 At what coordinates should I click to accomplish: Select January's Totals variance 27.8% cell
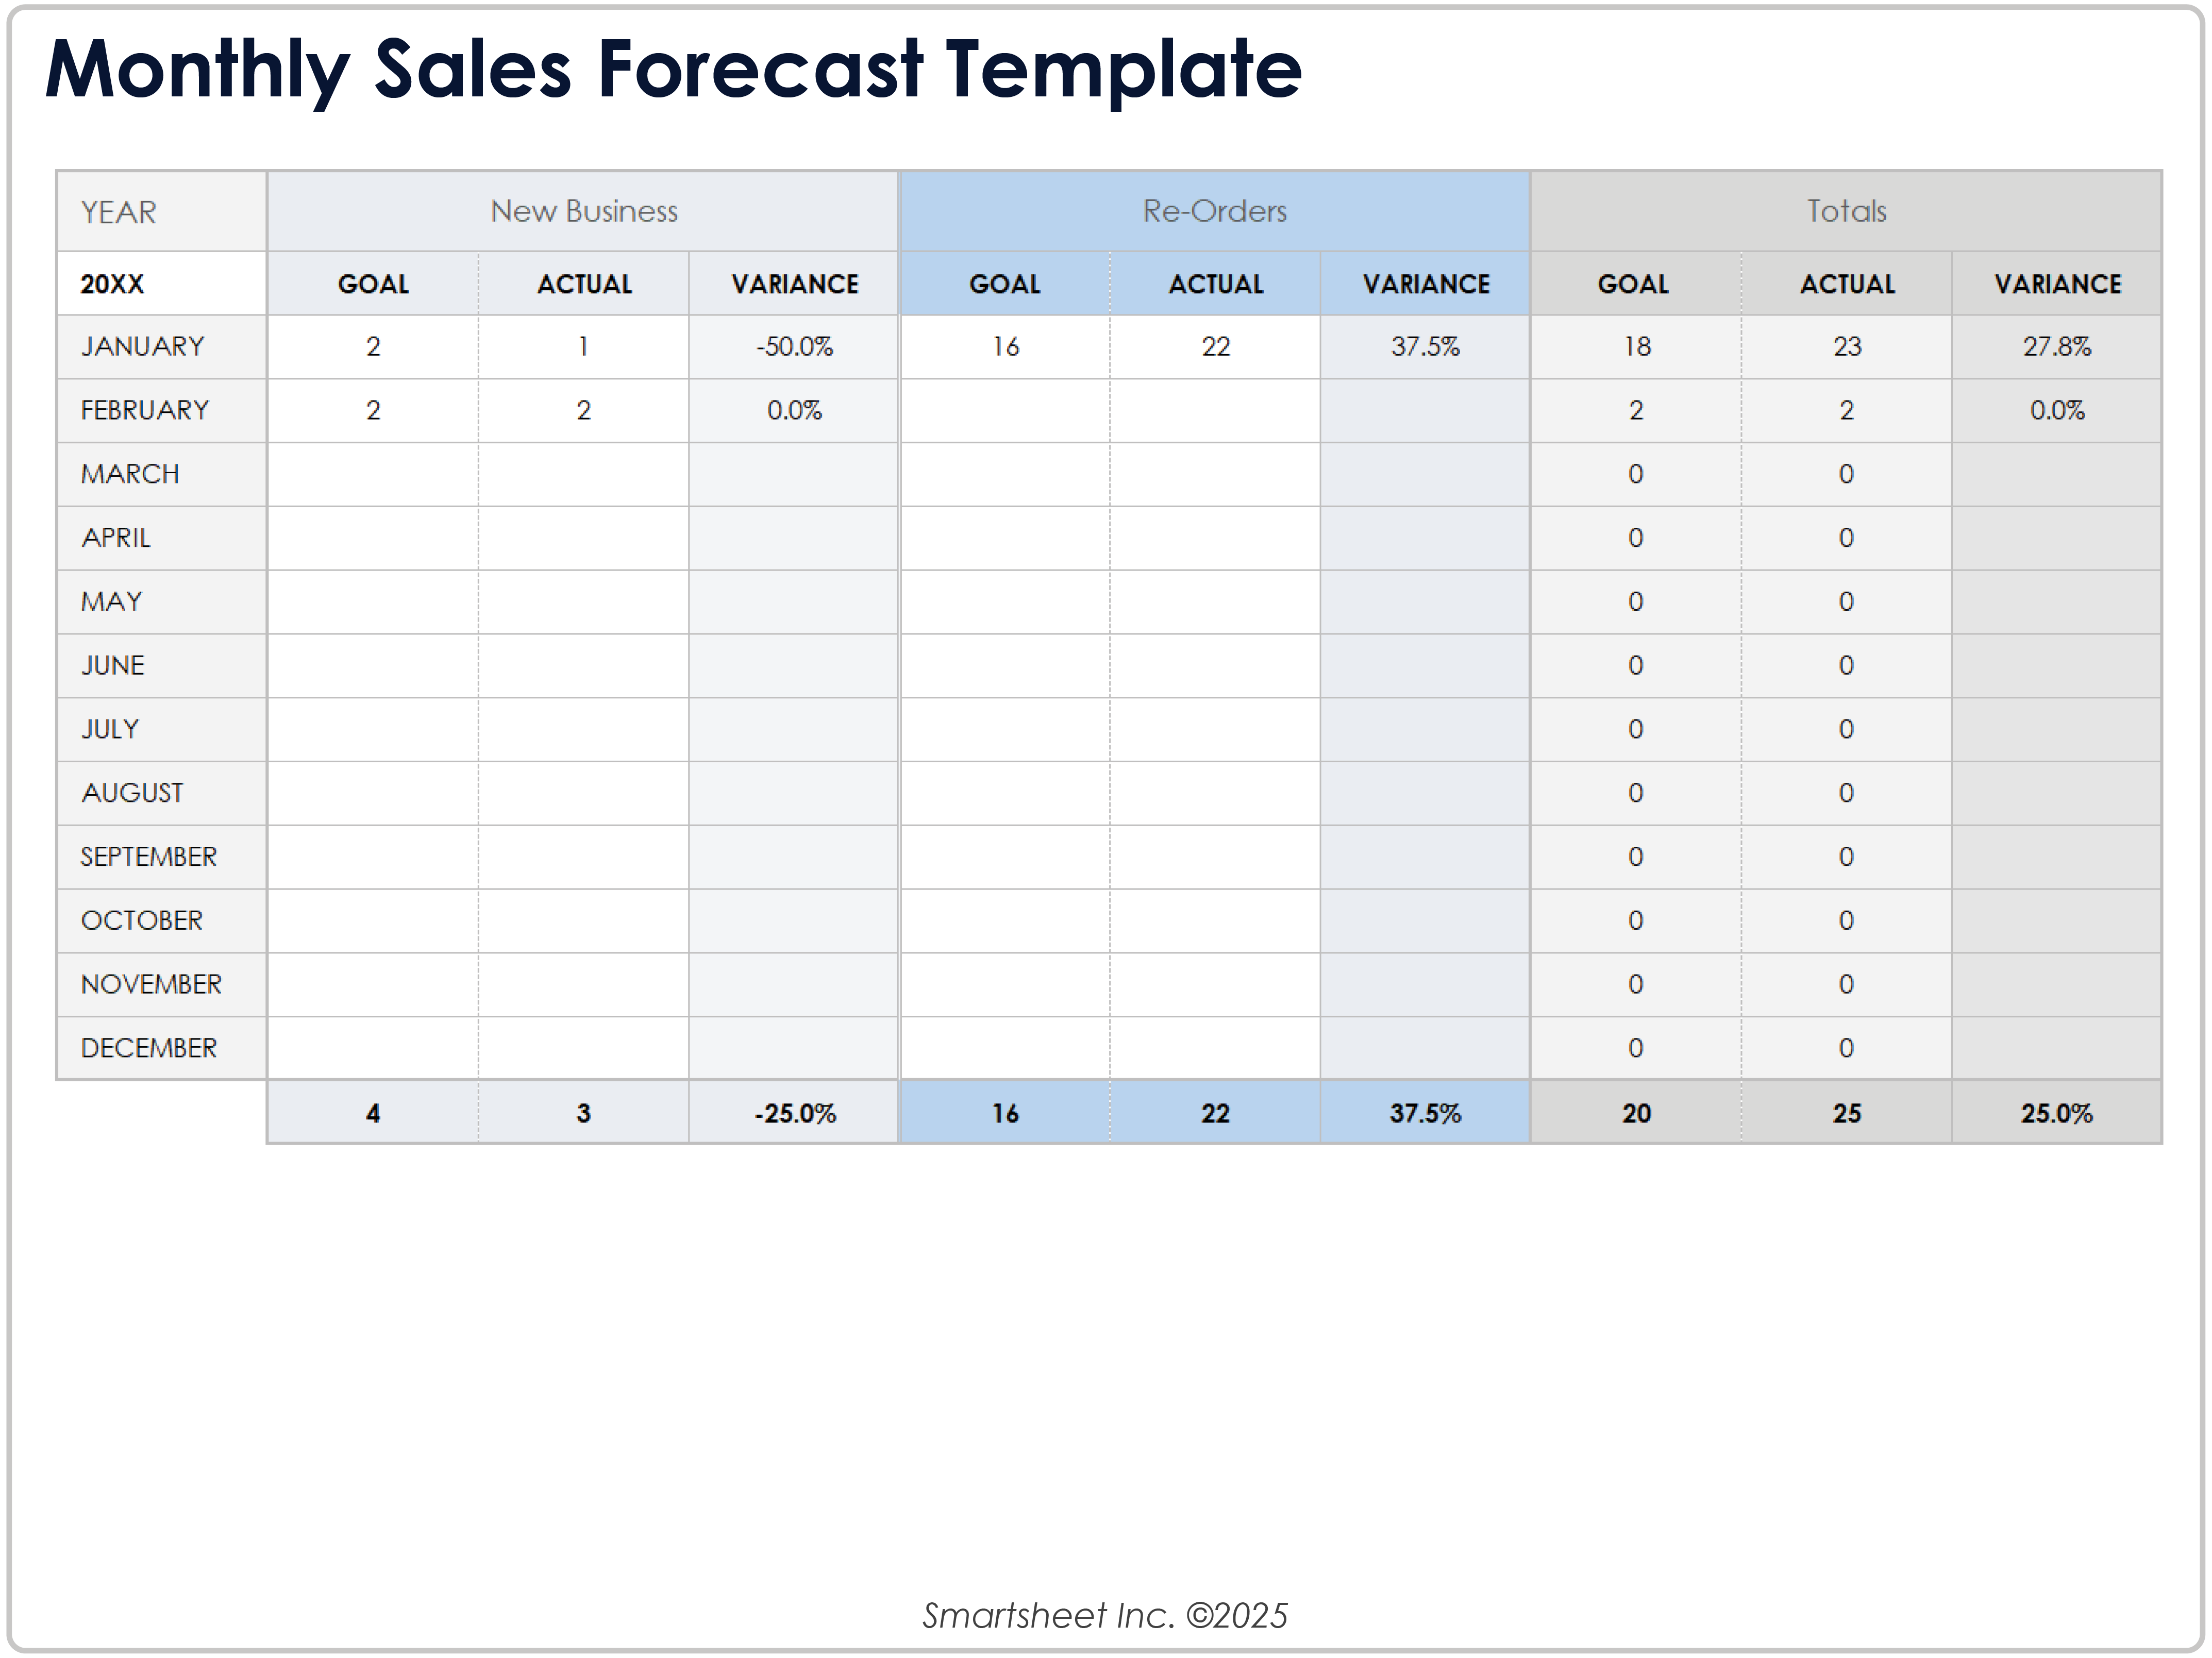point(2056,347)
